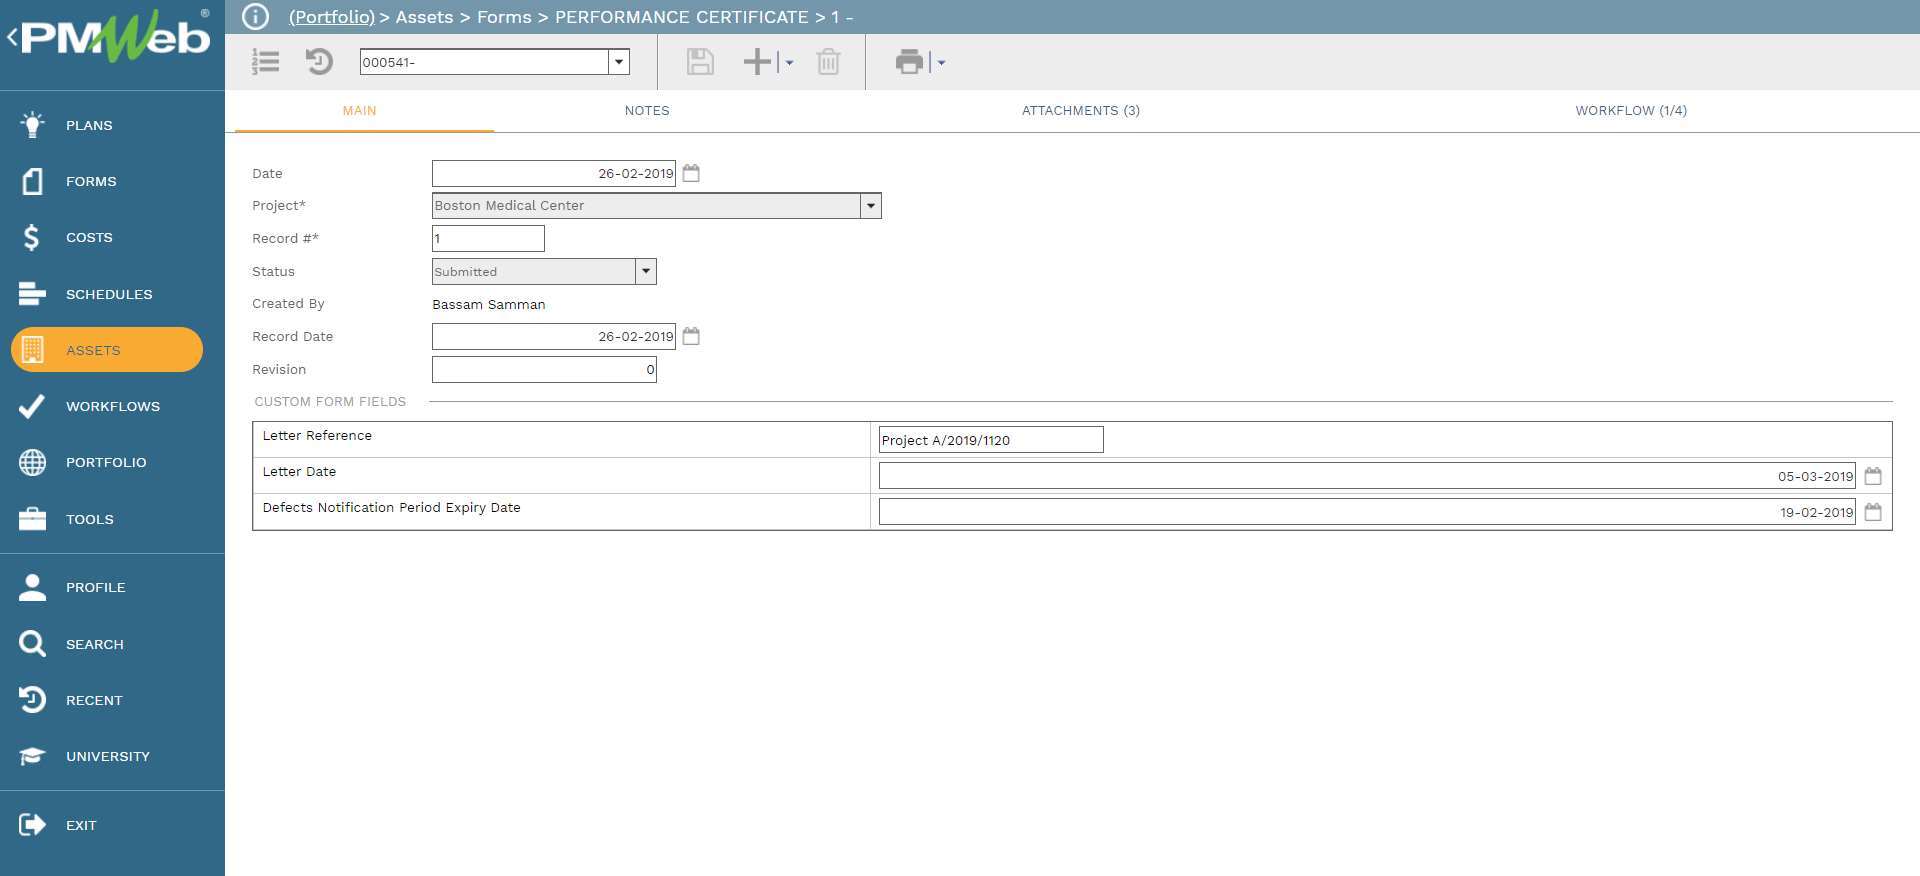Screen dimensions: 1920x876
Task: Click the Tools briefcase icon
Action: point(32,519)
